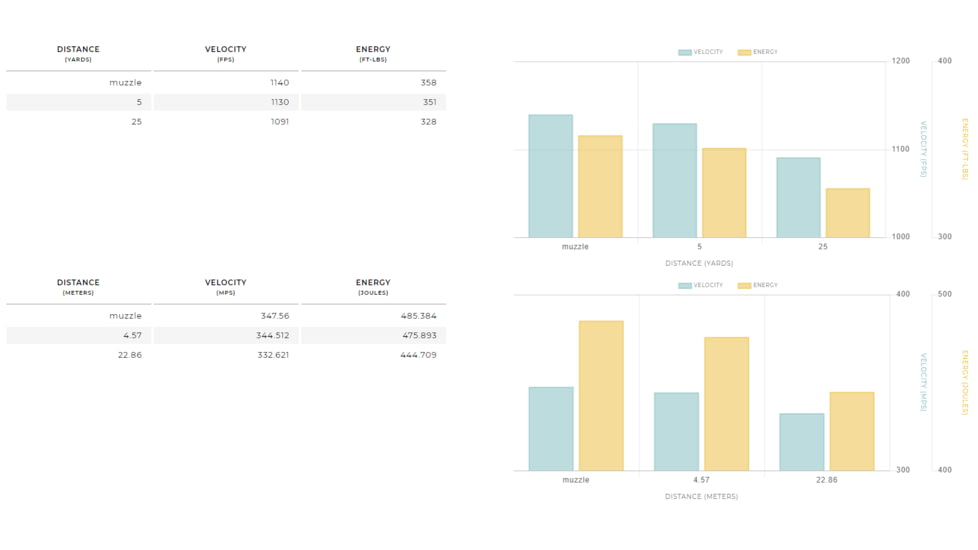Select the 22.86-meter energy bar
This screenshot has height=550, width=978.
851,431
